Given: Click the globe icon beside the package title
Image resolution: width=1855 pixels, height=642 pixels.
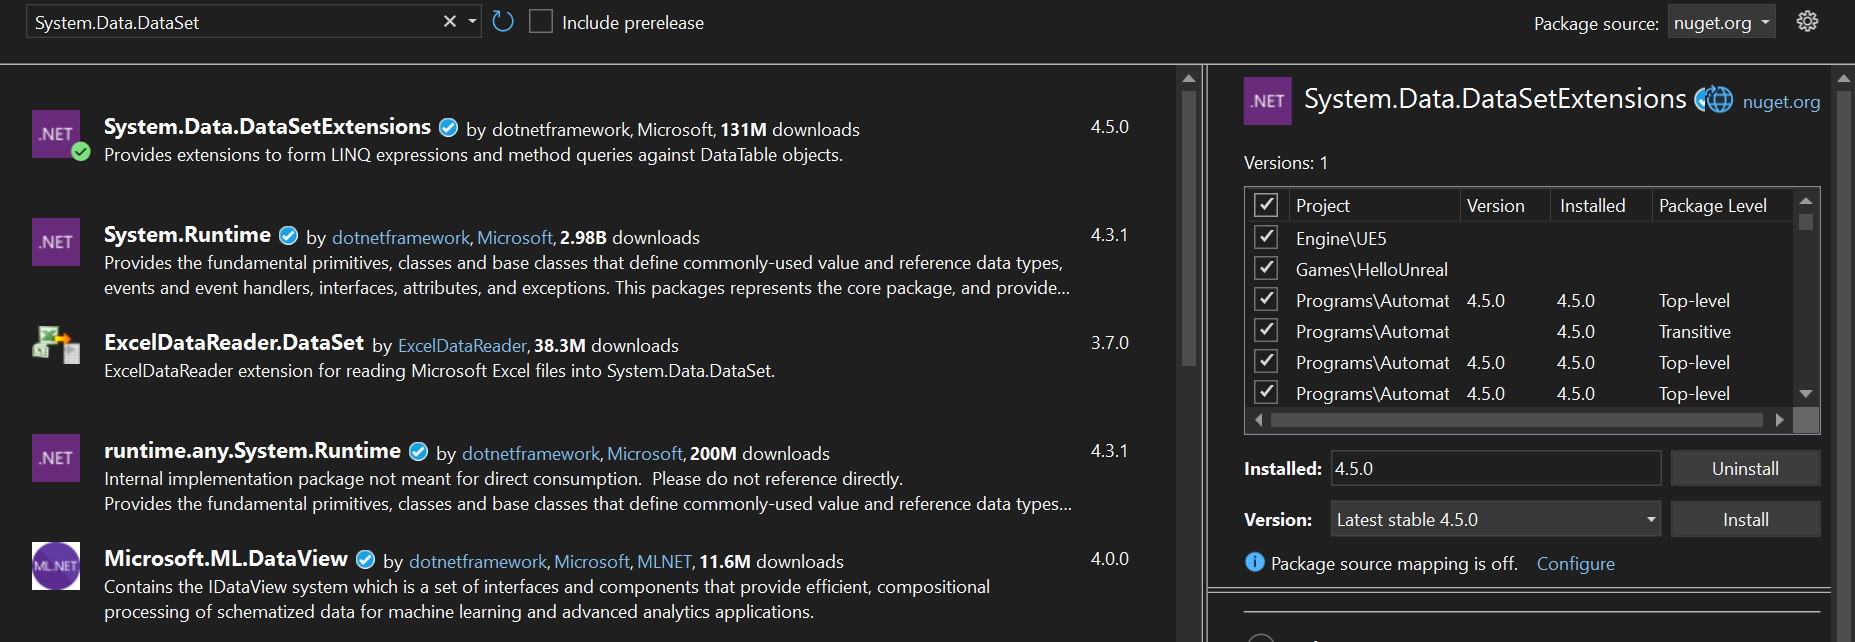Looking at the screenshot, I should coord(1716,100).
